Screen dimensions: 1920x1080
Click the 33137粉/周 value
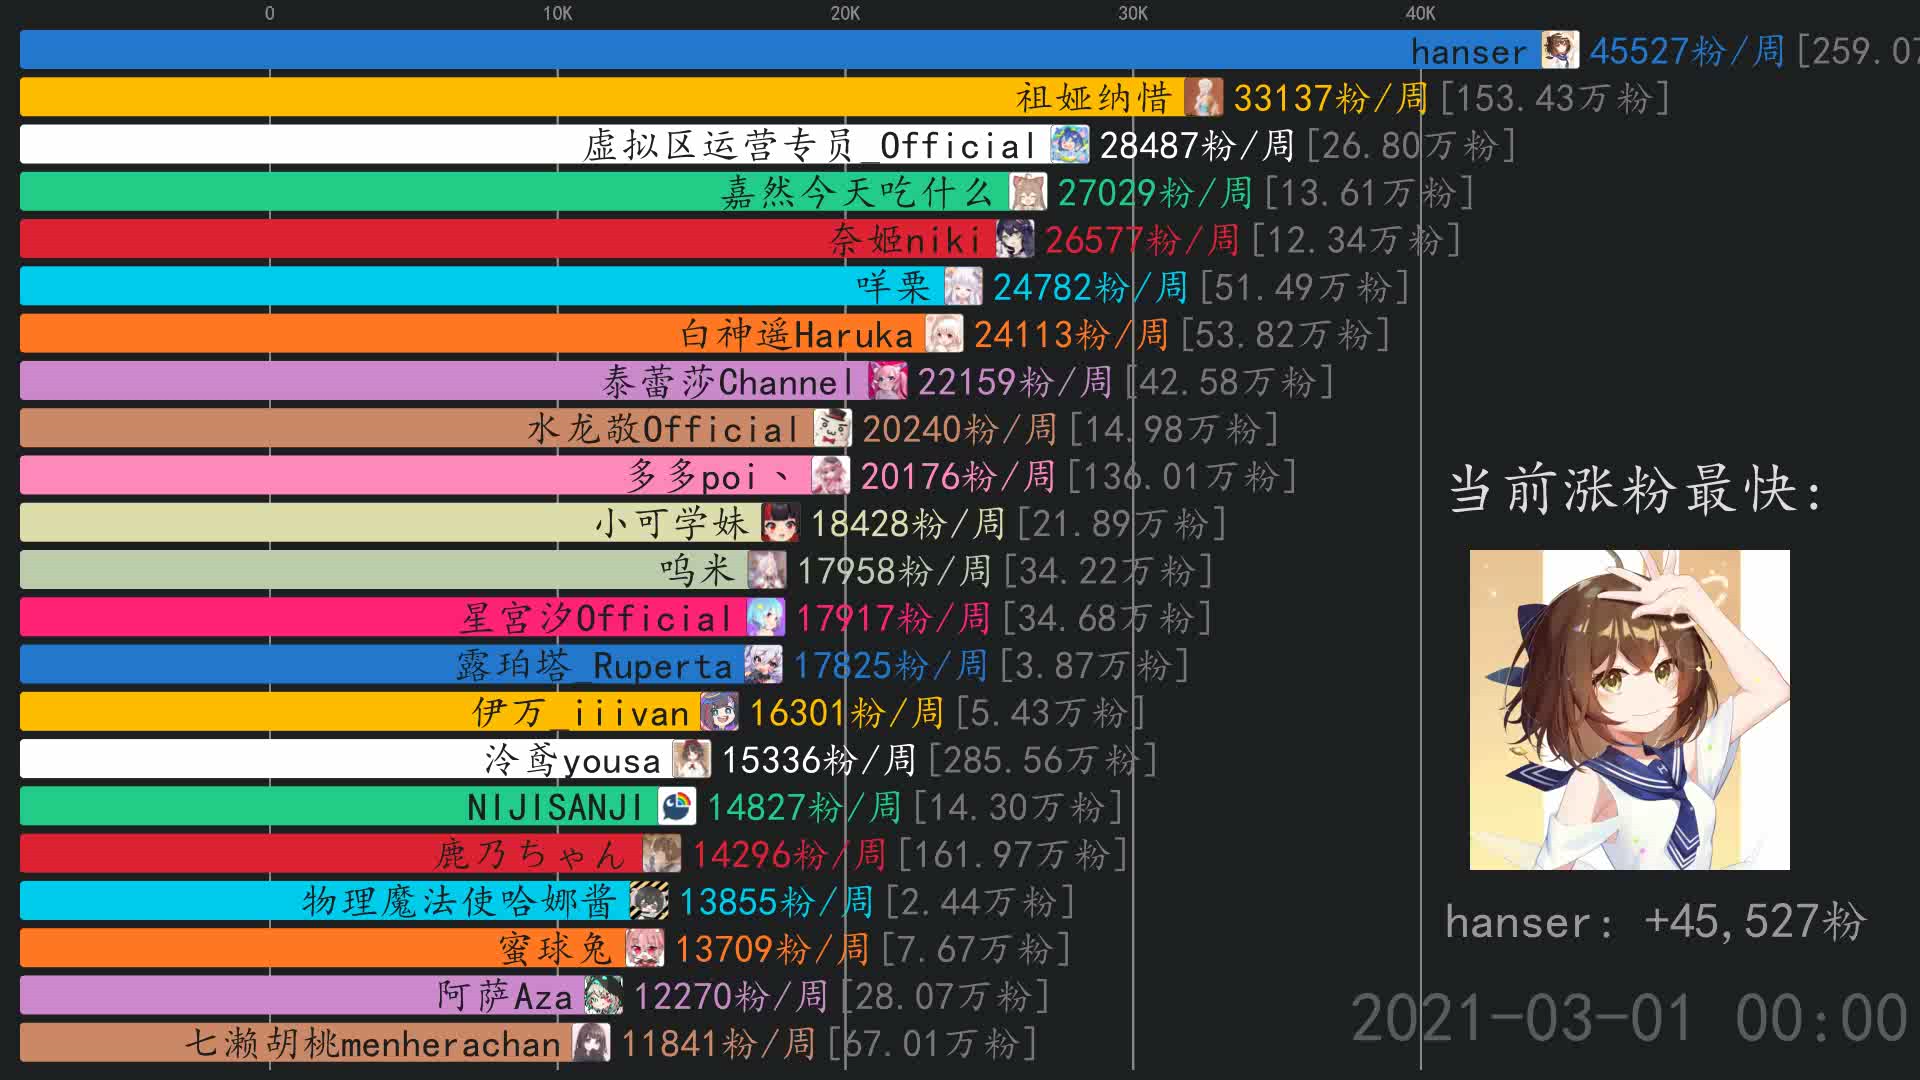1330,98
